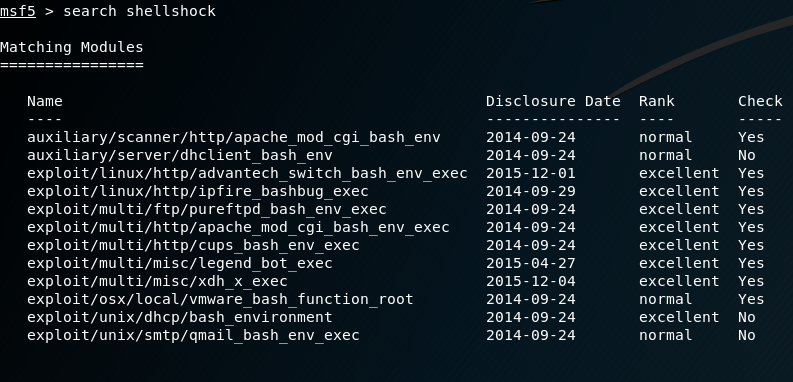Screen dimensions: 793x382
Task: Click 'No' check value of dhclient_bash_env row
Action: tap(746, 155)
